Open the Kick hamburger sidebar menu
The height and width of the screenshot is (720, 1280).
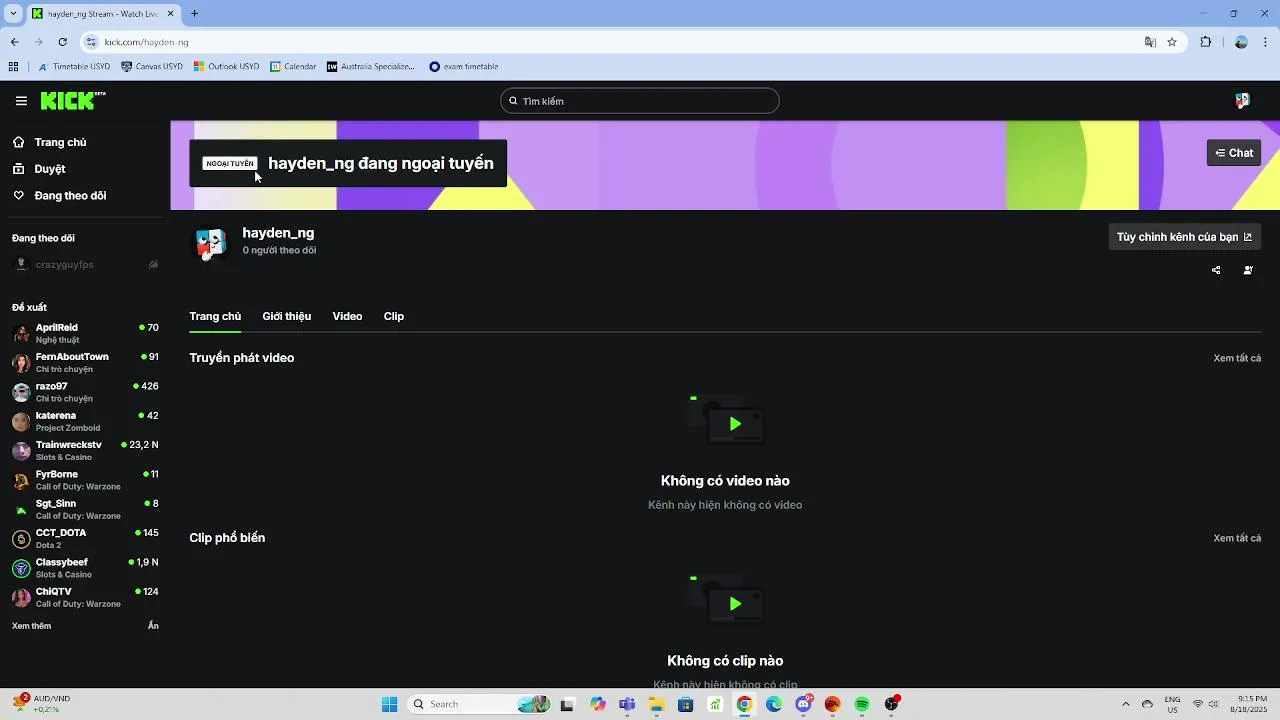click(x=21, y=101)
